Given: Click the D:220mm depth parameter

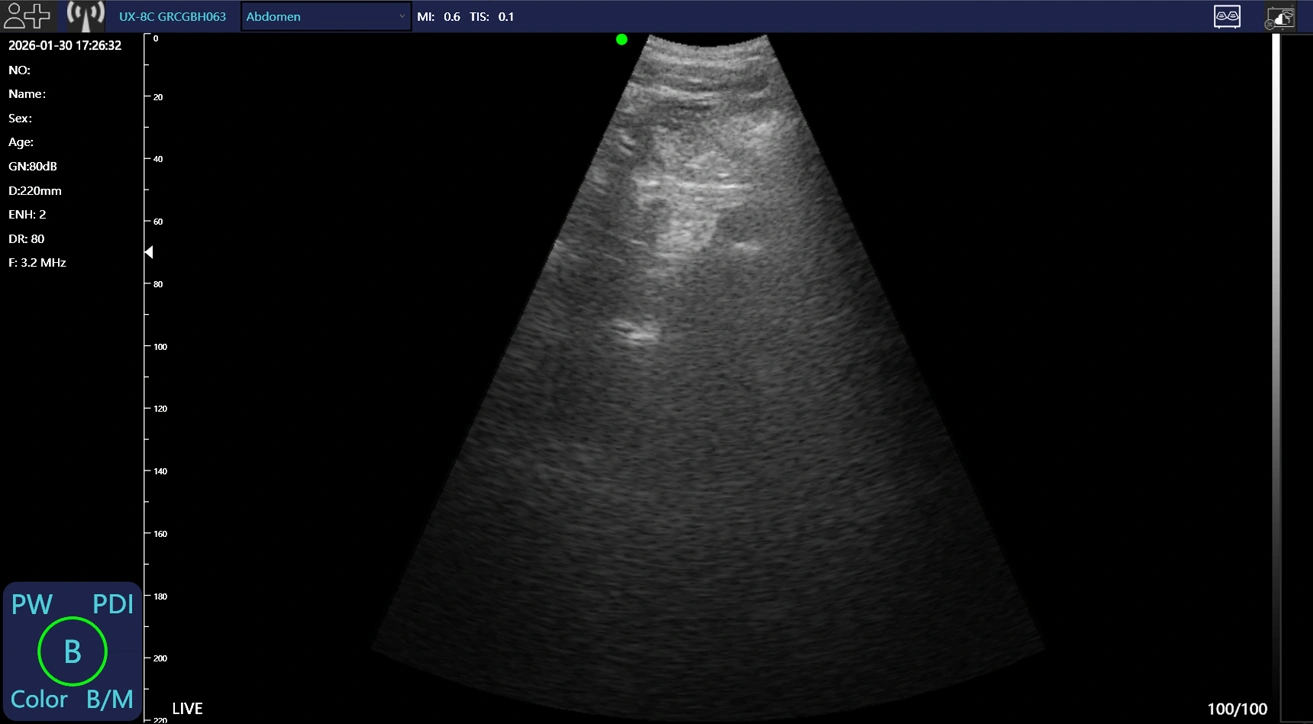Looking at the screenshot, I should pyautogui.click(x=35, y=190).
